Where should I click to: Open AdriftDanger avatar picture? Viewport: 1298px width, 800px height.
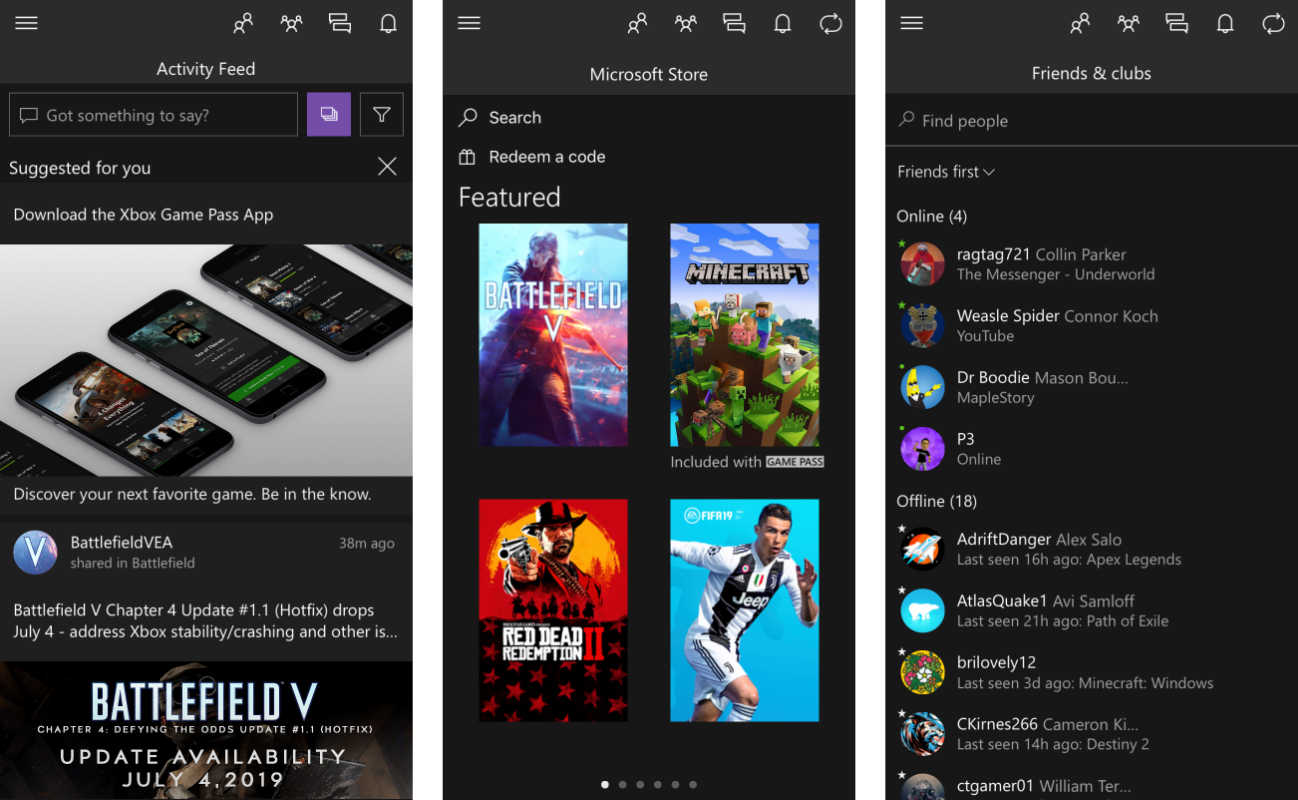(x=922, y=549)
